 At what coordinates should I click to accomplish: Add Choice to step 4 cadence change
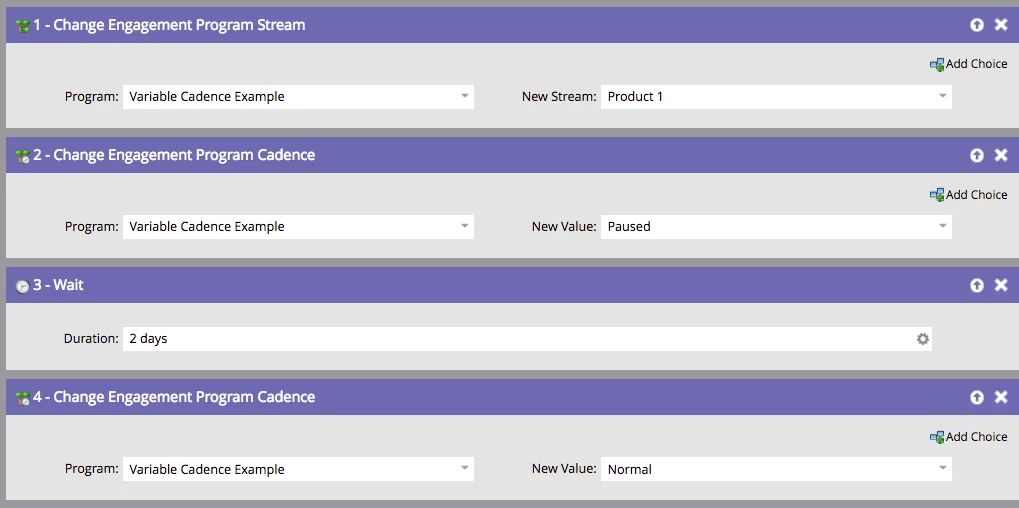click(x=968, y=437)
